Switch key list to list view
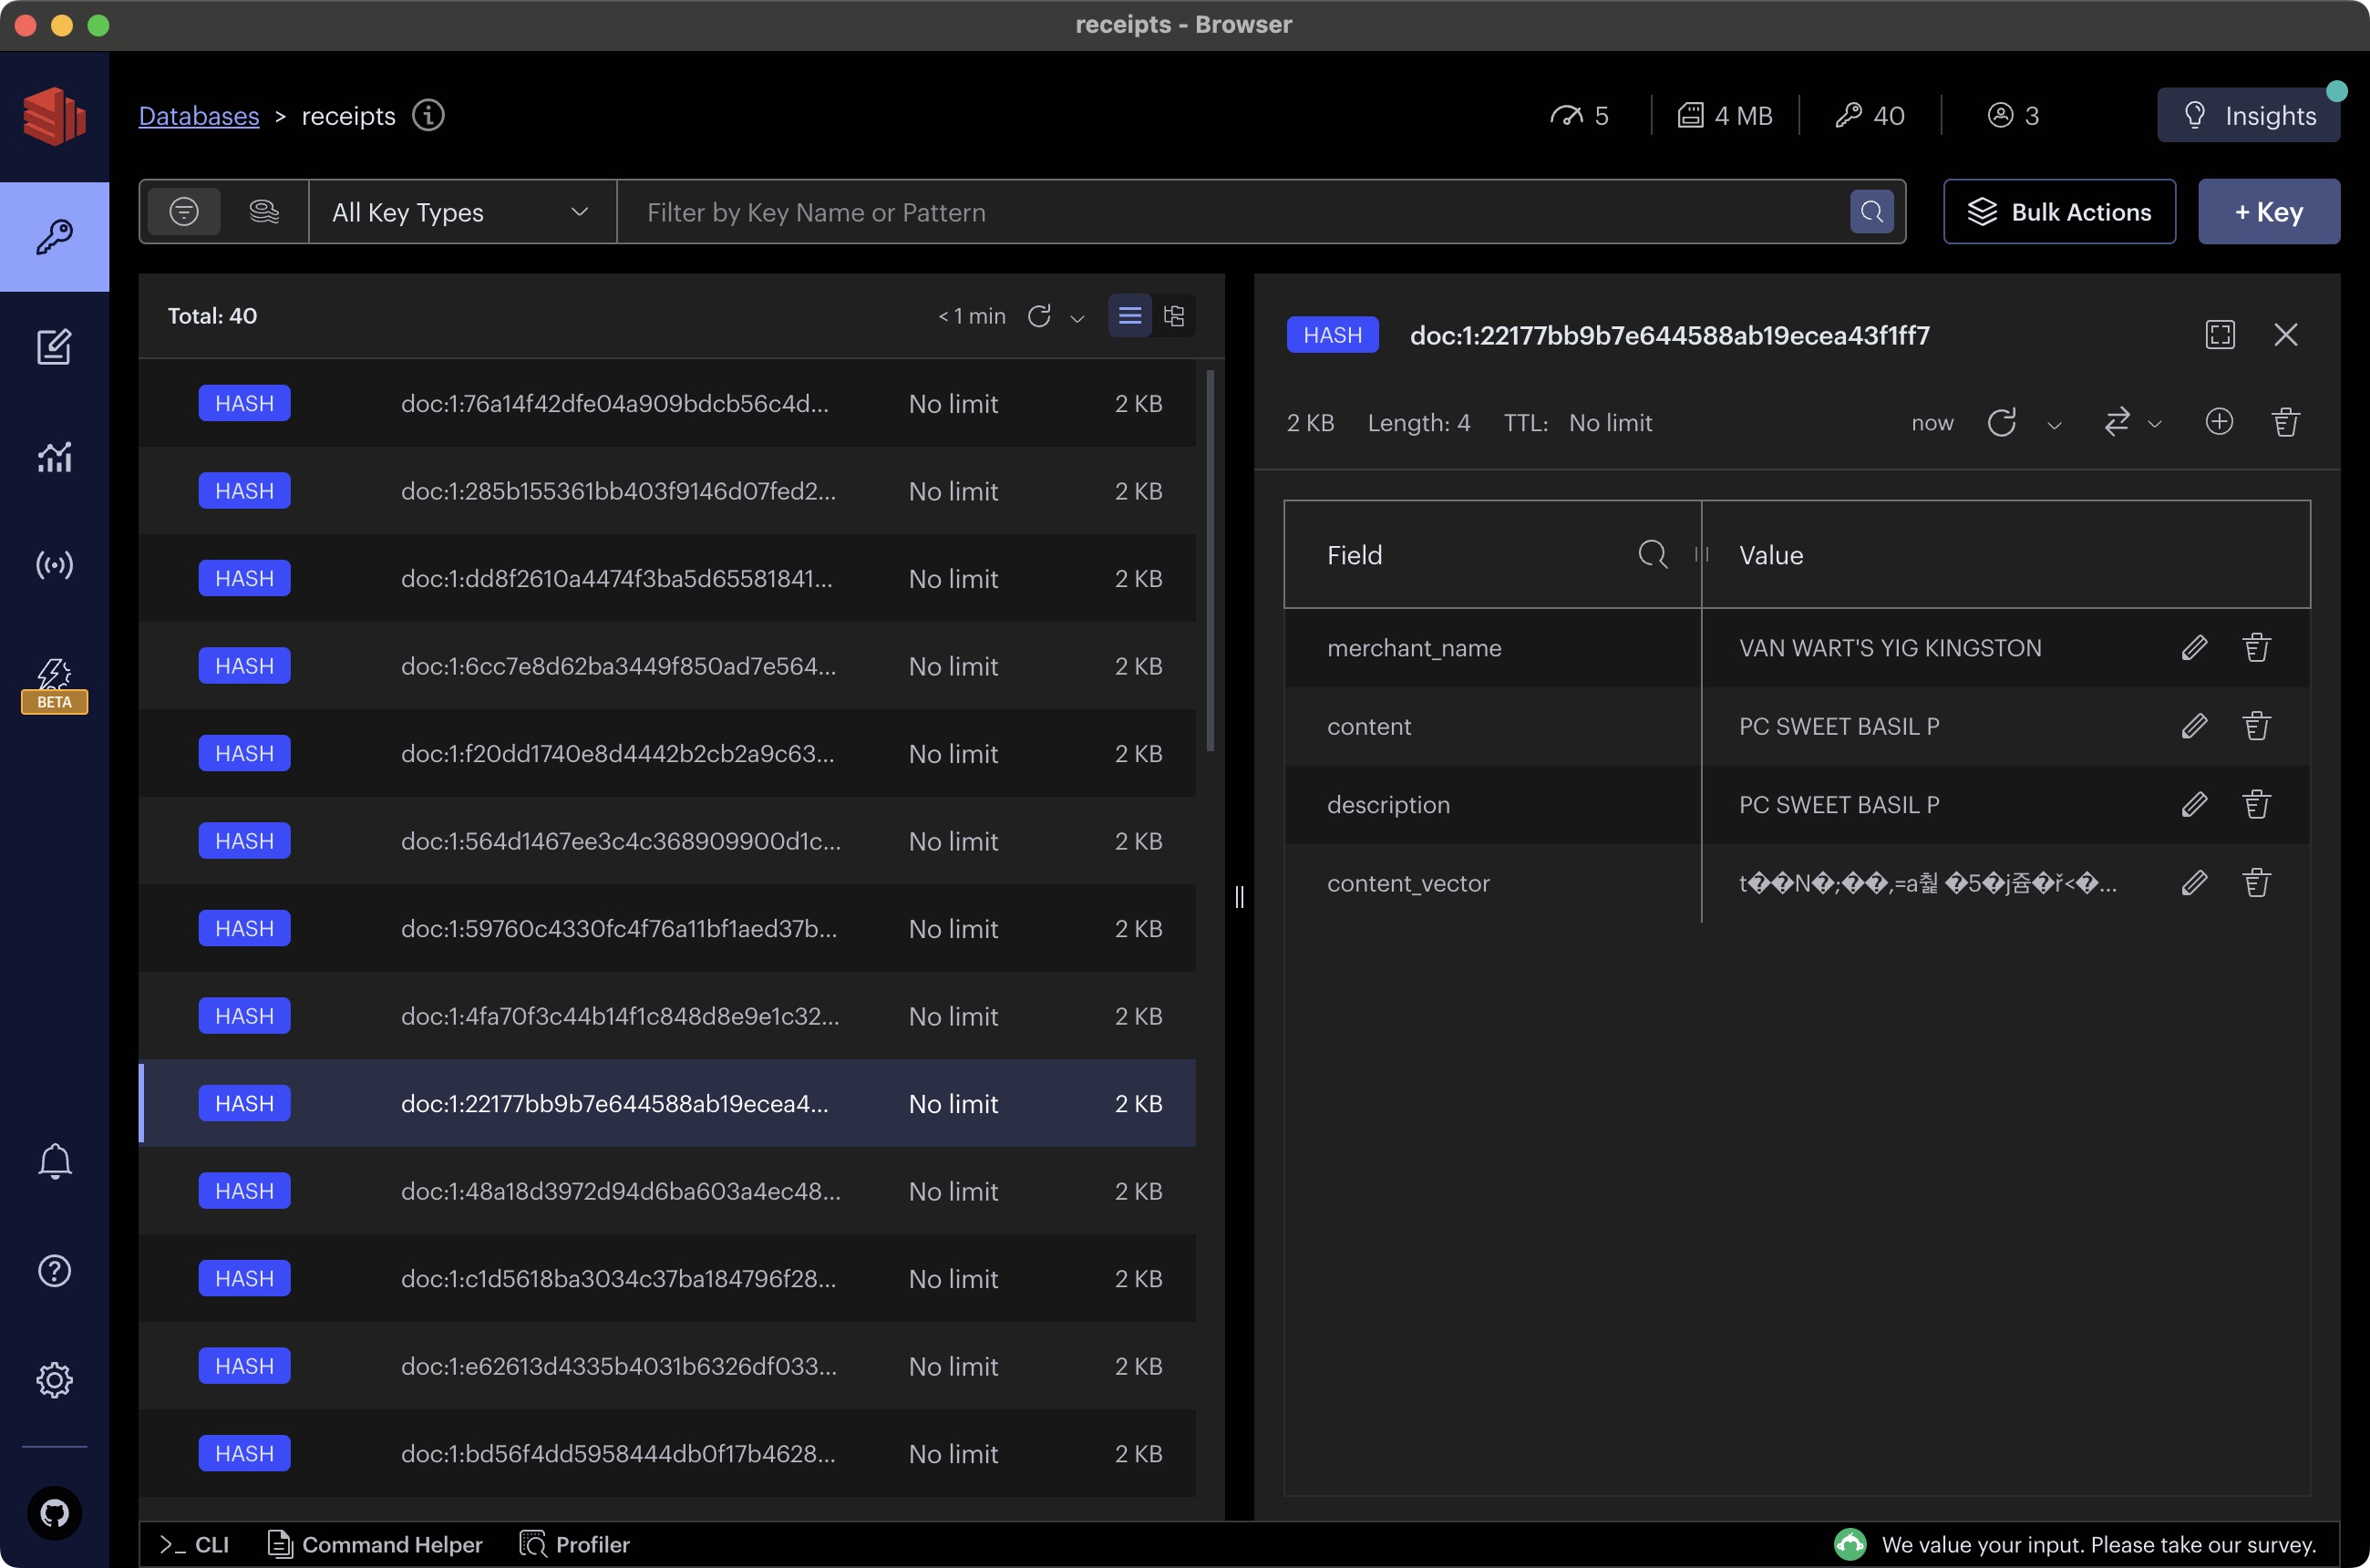2370x1568 pixels. click(1129, 316)
